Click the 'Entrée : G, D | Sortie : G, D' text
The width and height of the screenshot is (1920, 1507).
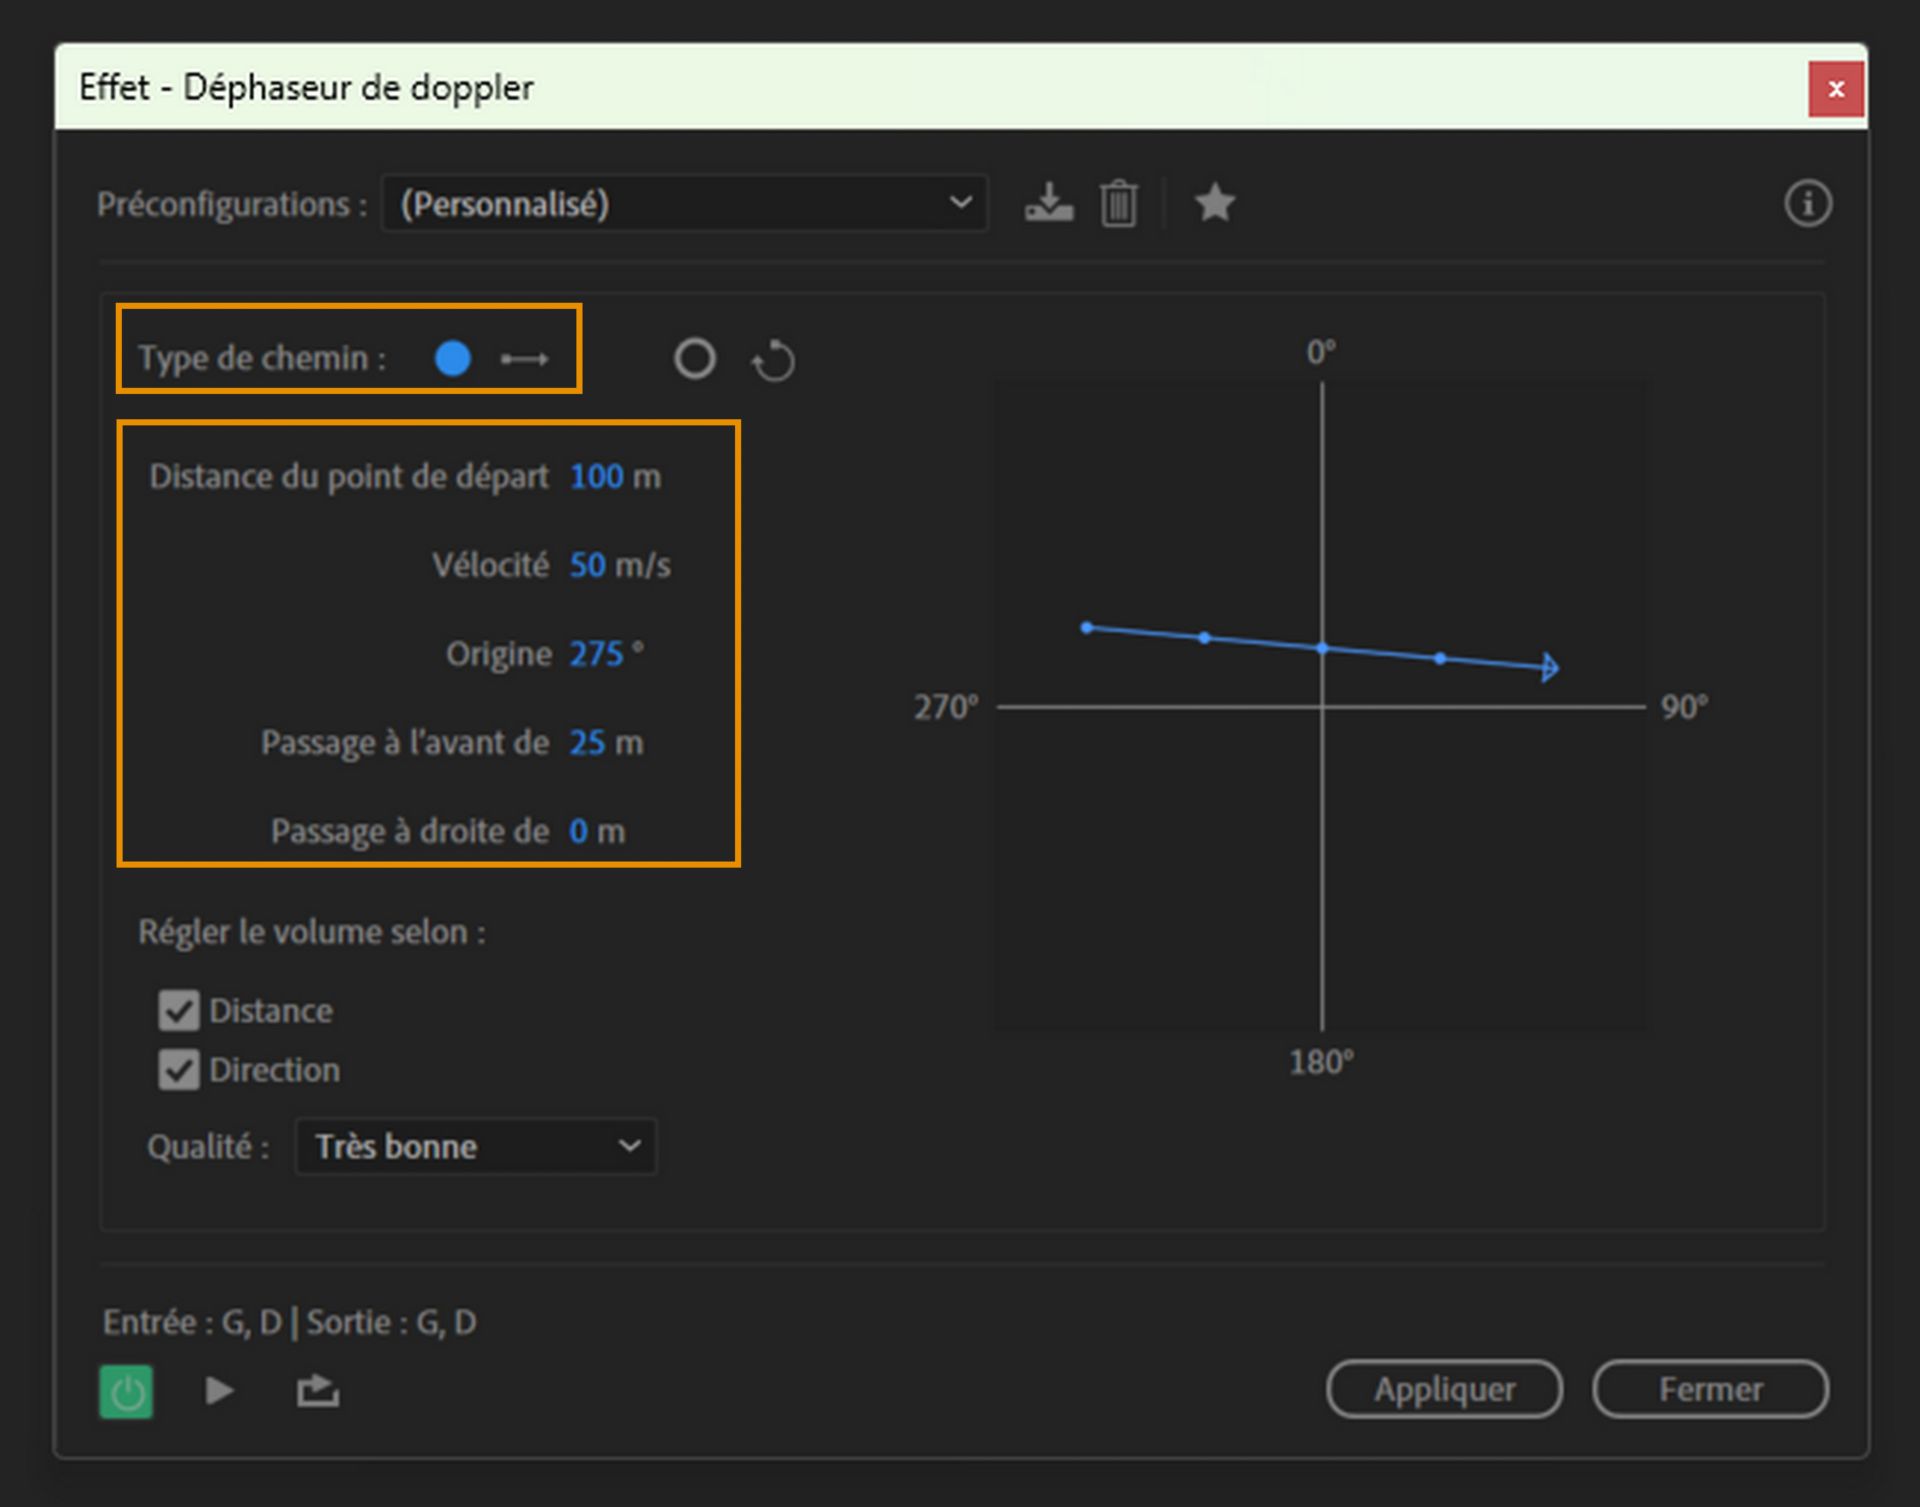pyautogui.click(x=290, y=1322)
